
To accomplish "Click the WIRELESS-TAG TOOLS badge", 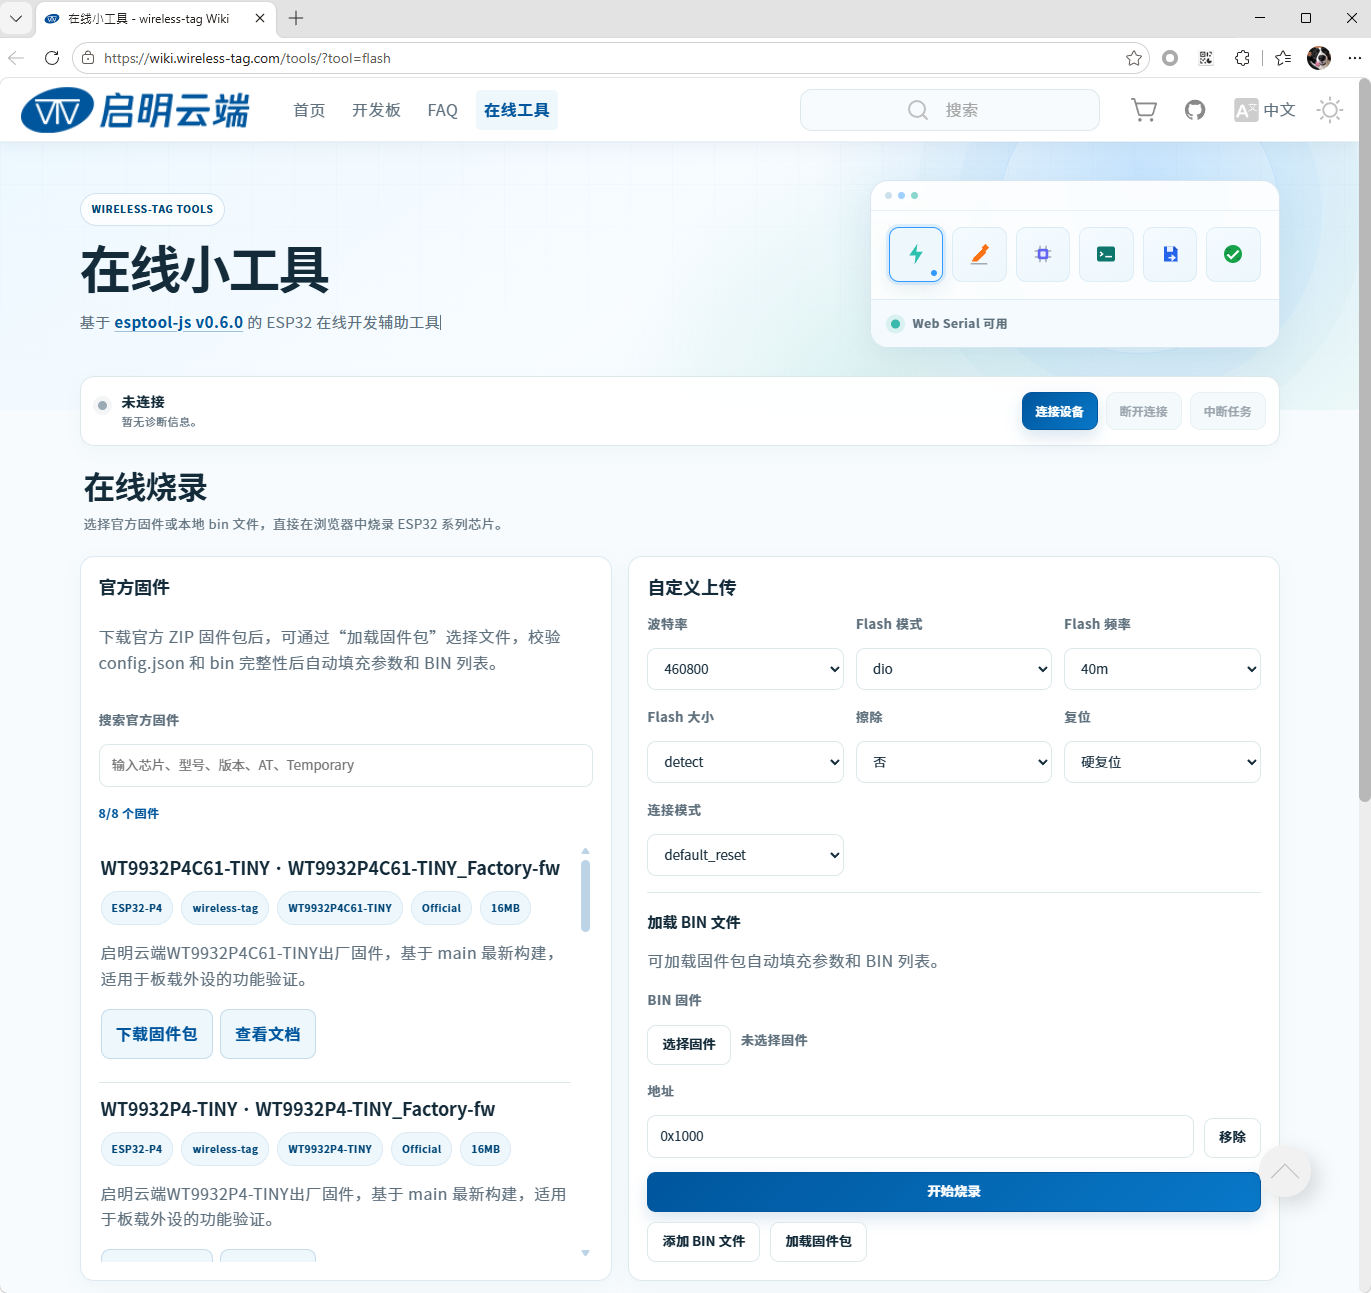I will pyautogui.click(x=152, y=209).
